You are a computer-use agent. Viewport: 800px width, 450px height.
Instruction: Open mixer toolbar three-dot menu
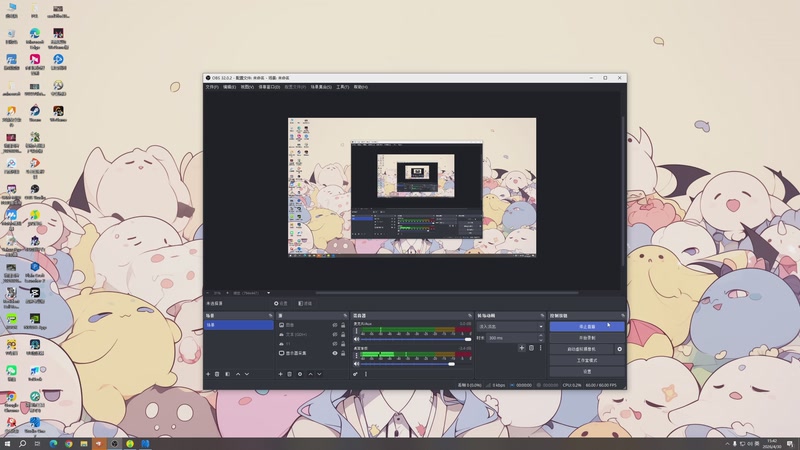pos(366,374)
